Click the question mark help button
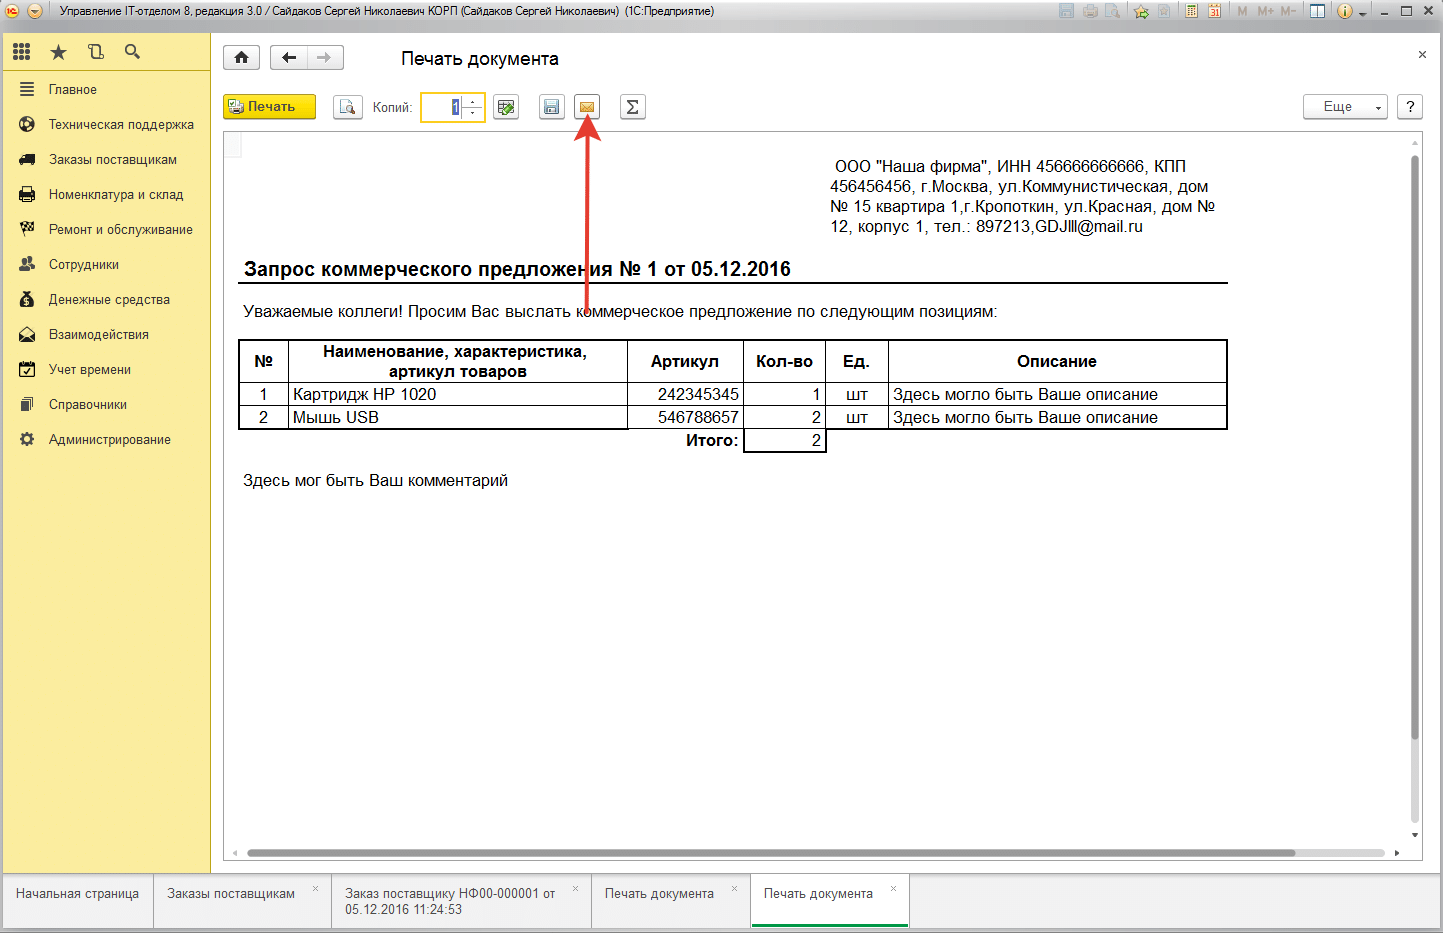Viewport: 1443px width, 933px height. 1409,107
